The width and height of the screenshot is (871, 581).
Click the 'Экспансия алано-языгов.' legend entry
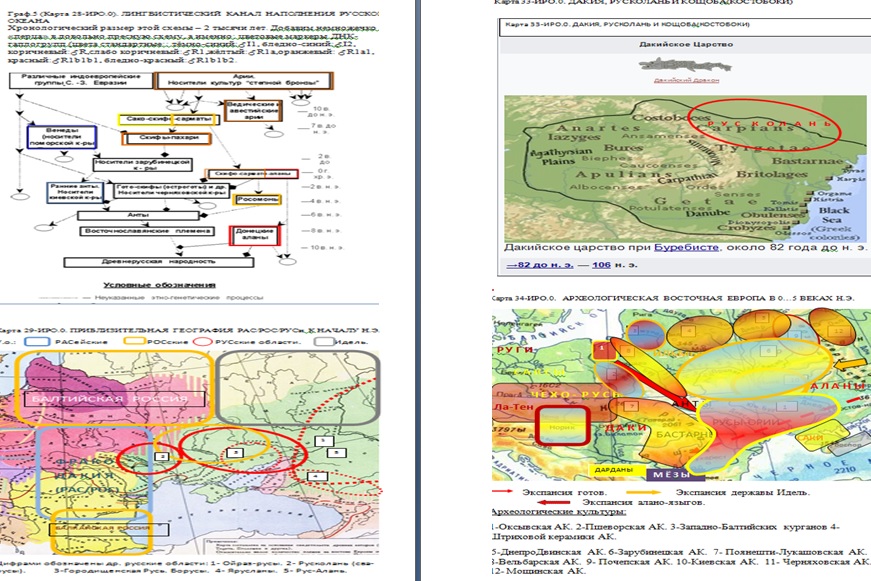(644, 502)
